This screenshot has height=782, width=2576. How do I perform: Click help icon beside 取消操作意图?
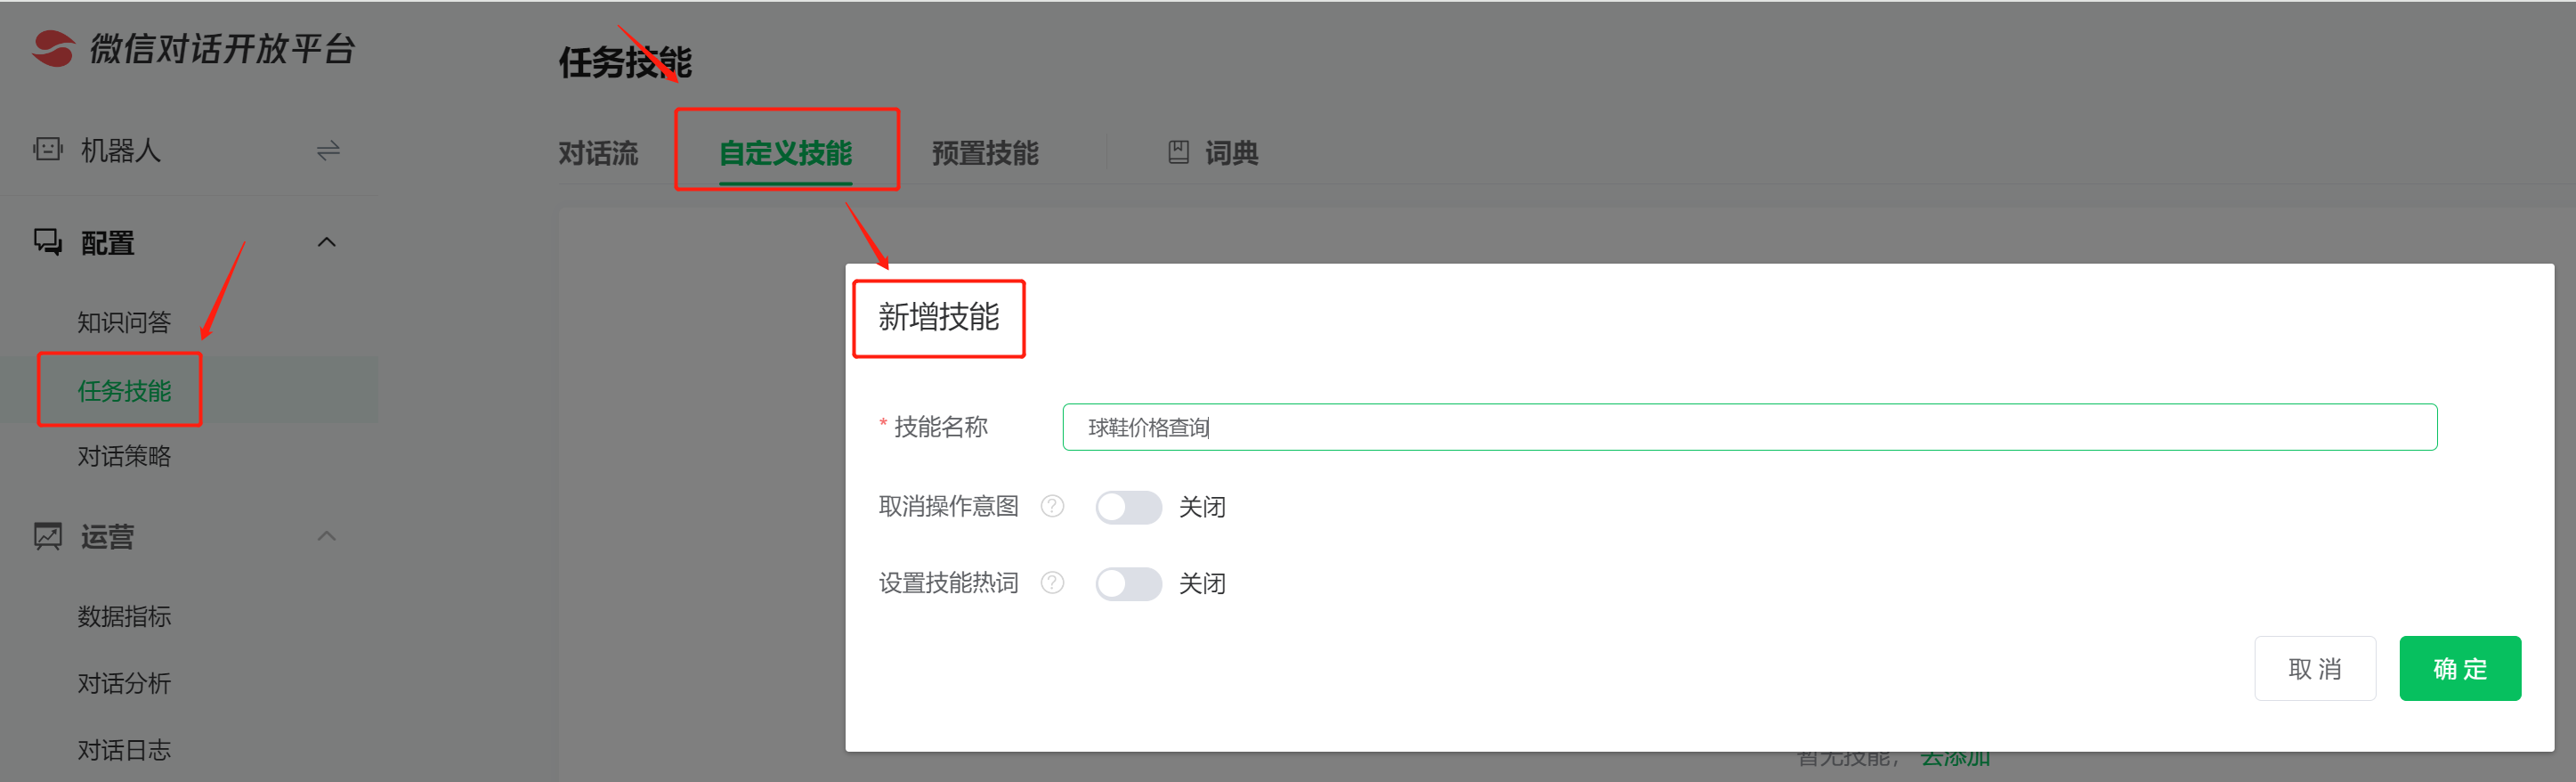pyautogui.click(x=1052, y=506)
